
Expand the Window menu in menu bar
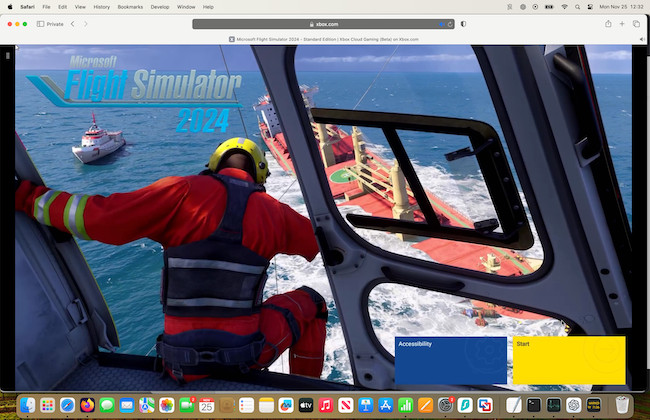pyautogui.click(x=186, y=6)
